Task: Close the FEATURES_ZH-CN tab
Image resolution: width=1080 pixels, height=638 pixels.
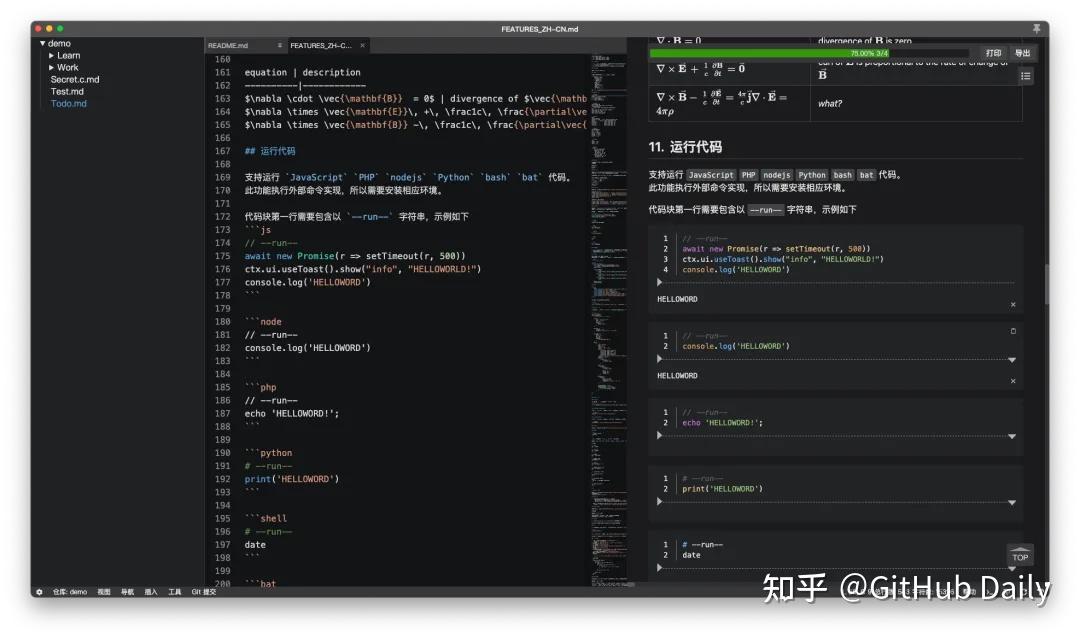Action: 363,46
